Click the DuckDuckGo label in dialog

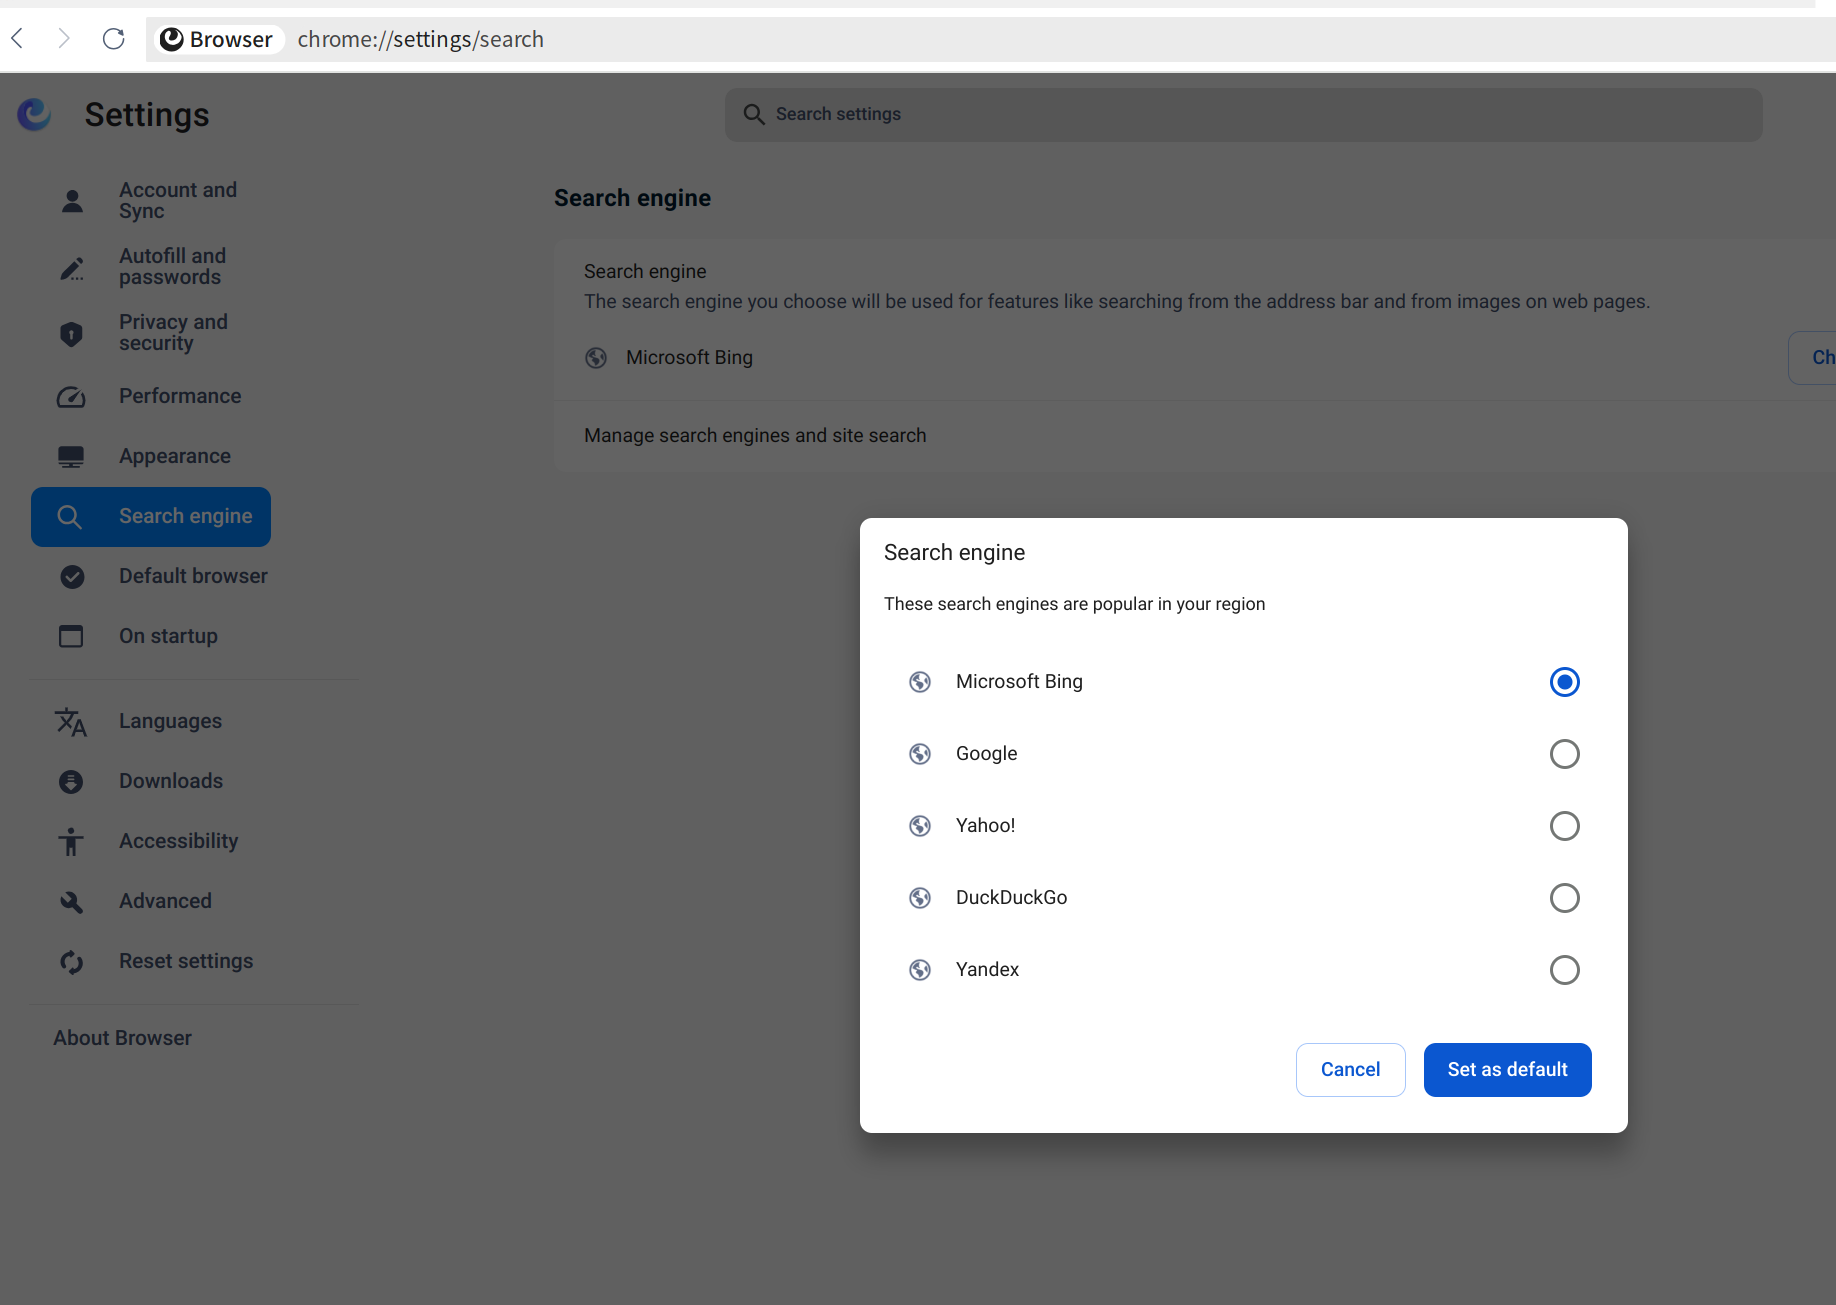click(1012, 898)
